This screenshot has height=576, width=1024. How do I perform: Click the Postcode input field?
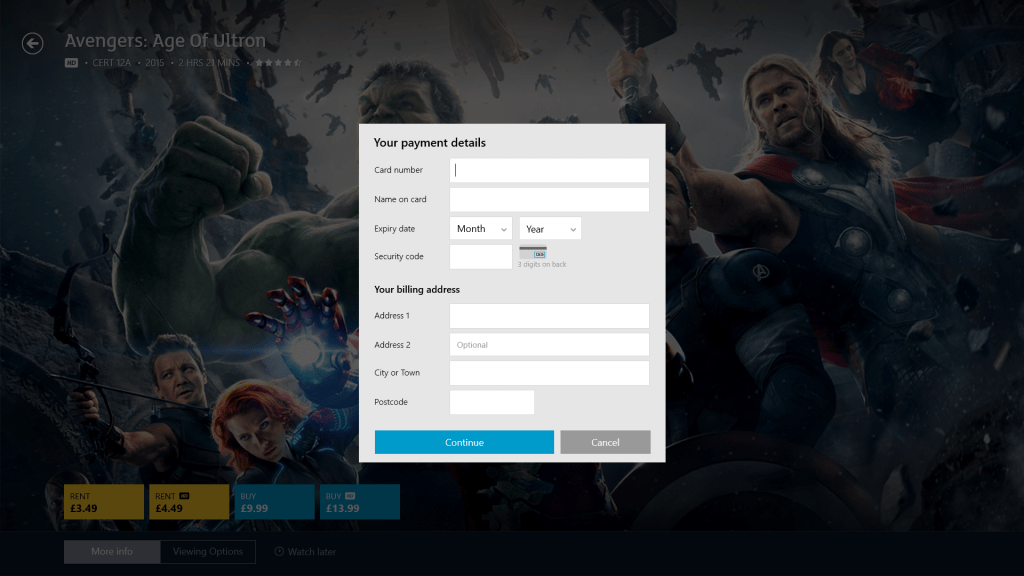[x=492, y=402]
